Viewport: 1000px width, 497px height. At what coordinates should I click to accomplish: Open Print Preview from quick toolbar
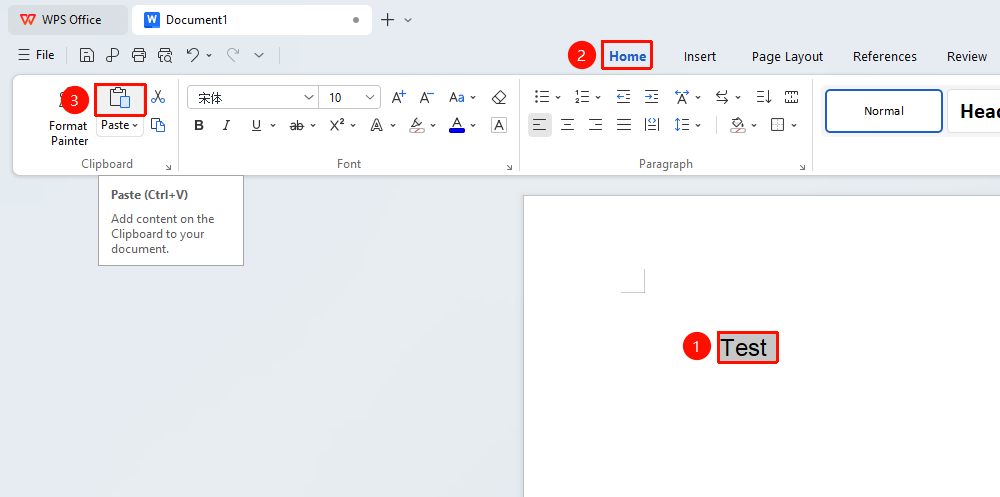(x=165, y=56)
